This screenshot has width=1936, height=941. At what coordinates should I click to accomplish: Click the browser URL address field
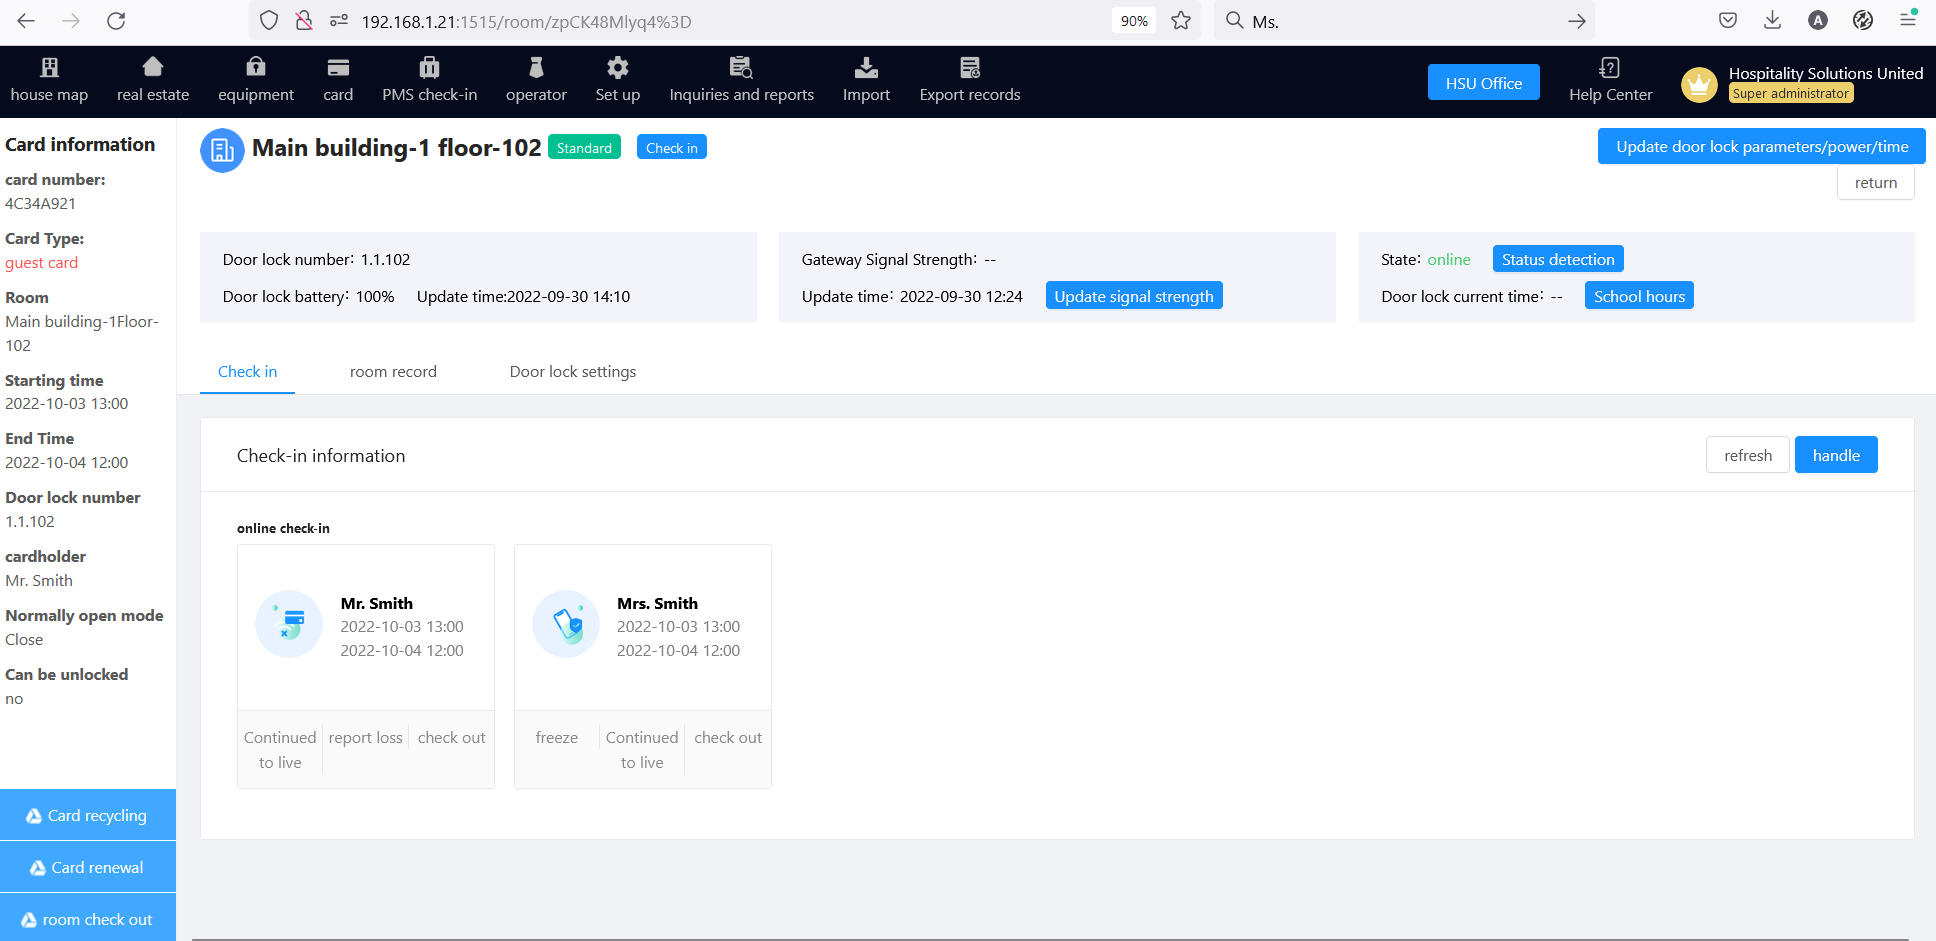[700, 21]
